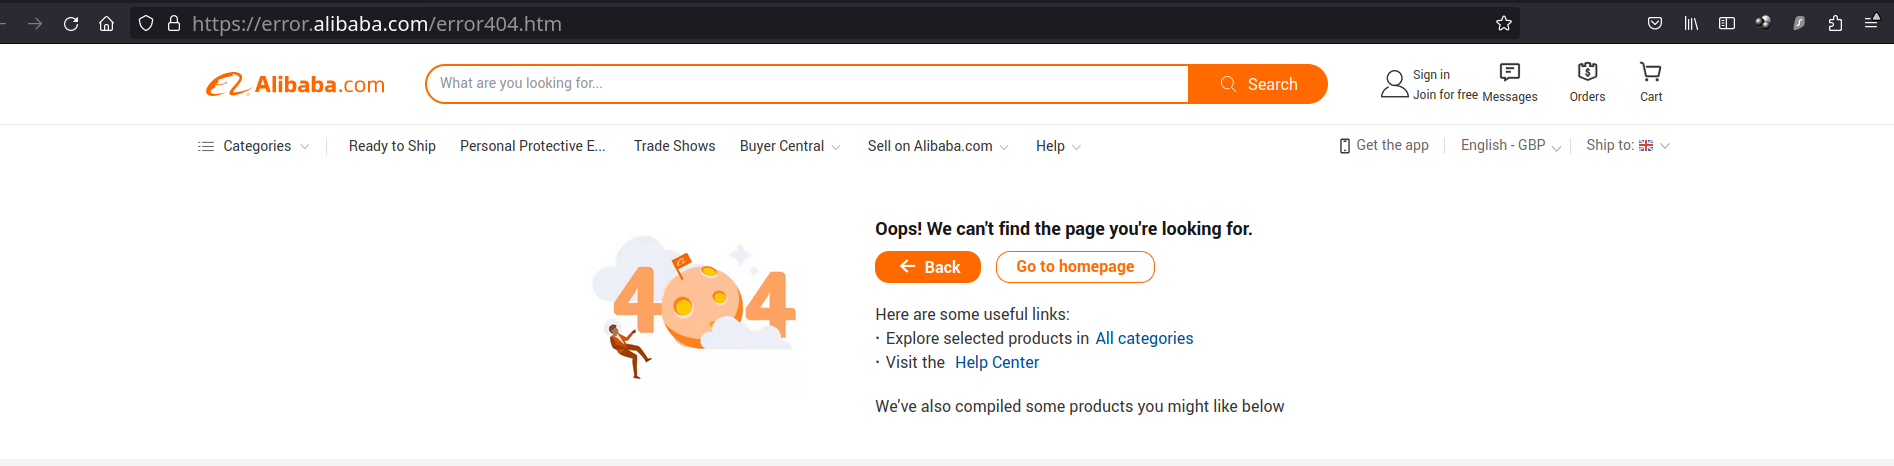Open the shopping Cart icon
Image resolution: width=1894 pixels, height=466 pixels.
coord(1651,72)
